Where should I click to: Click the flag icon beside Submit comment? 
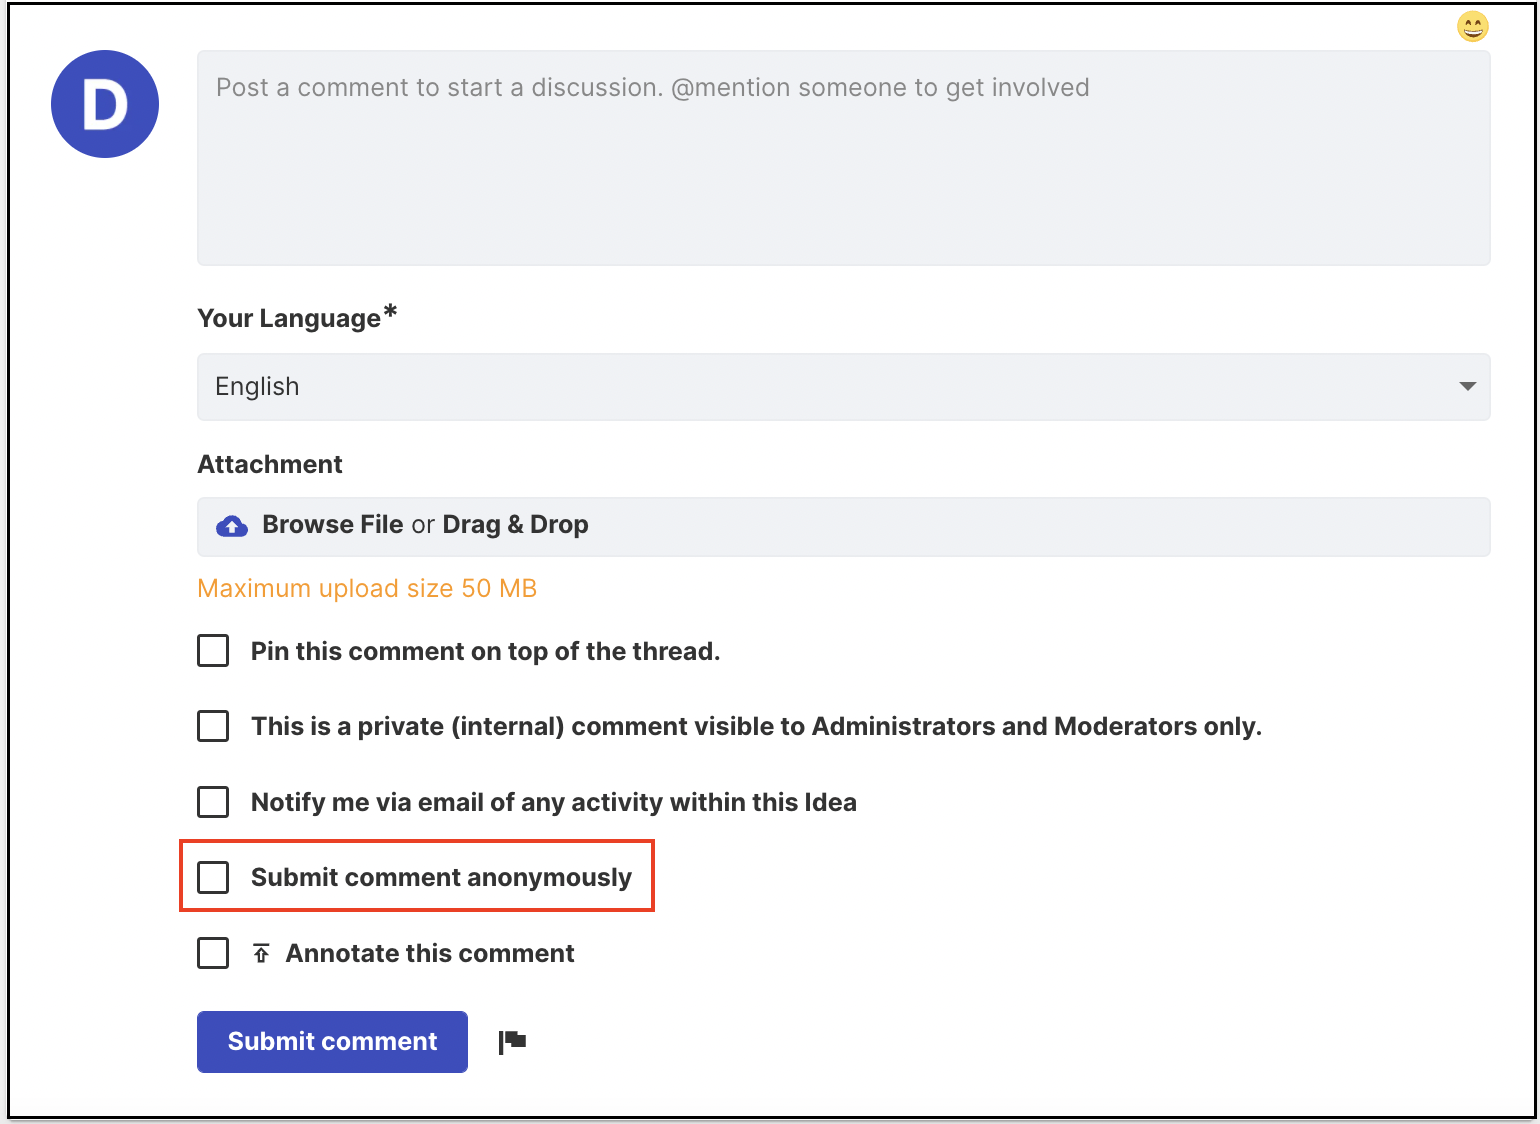coord(512,1042)
